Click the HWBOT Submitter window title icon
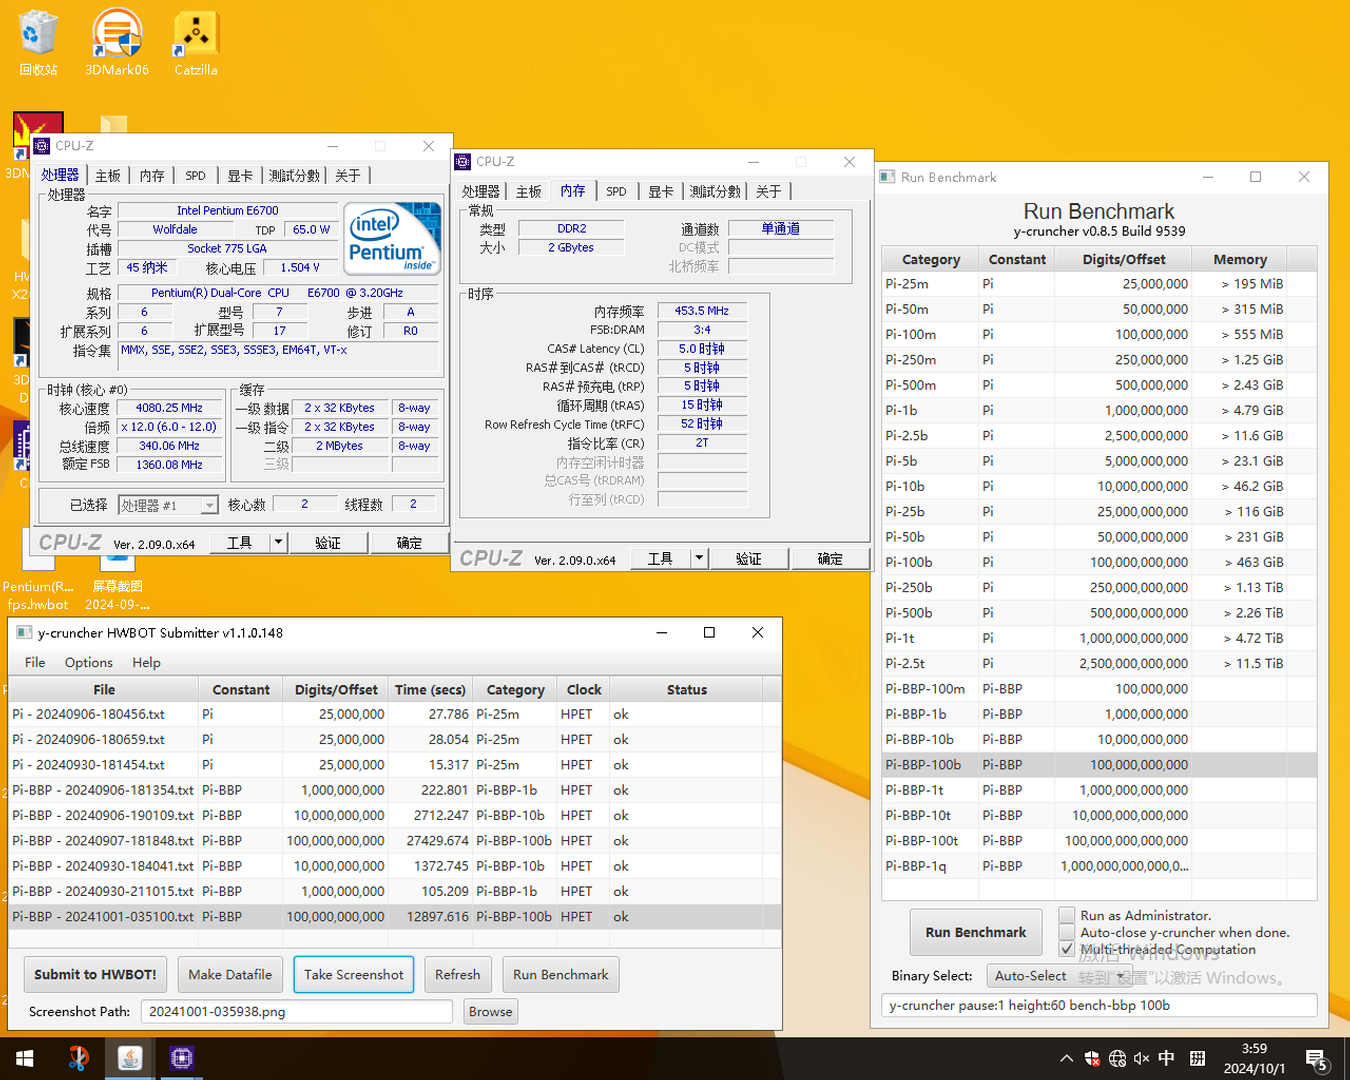This screenshot has width=1350, height=1080. (x=23, y=633)
